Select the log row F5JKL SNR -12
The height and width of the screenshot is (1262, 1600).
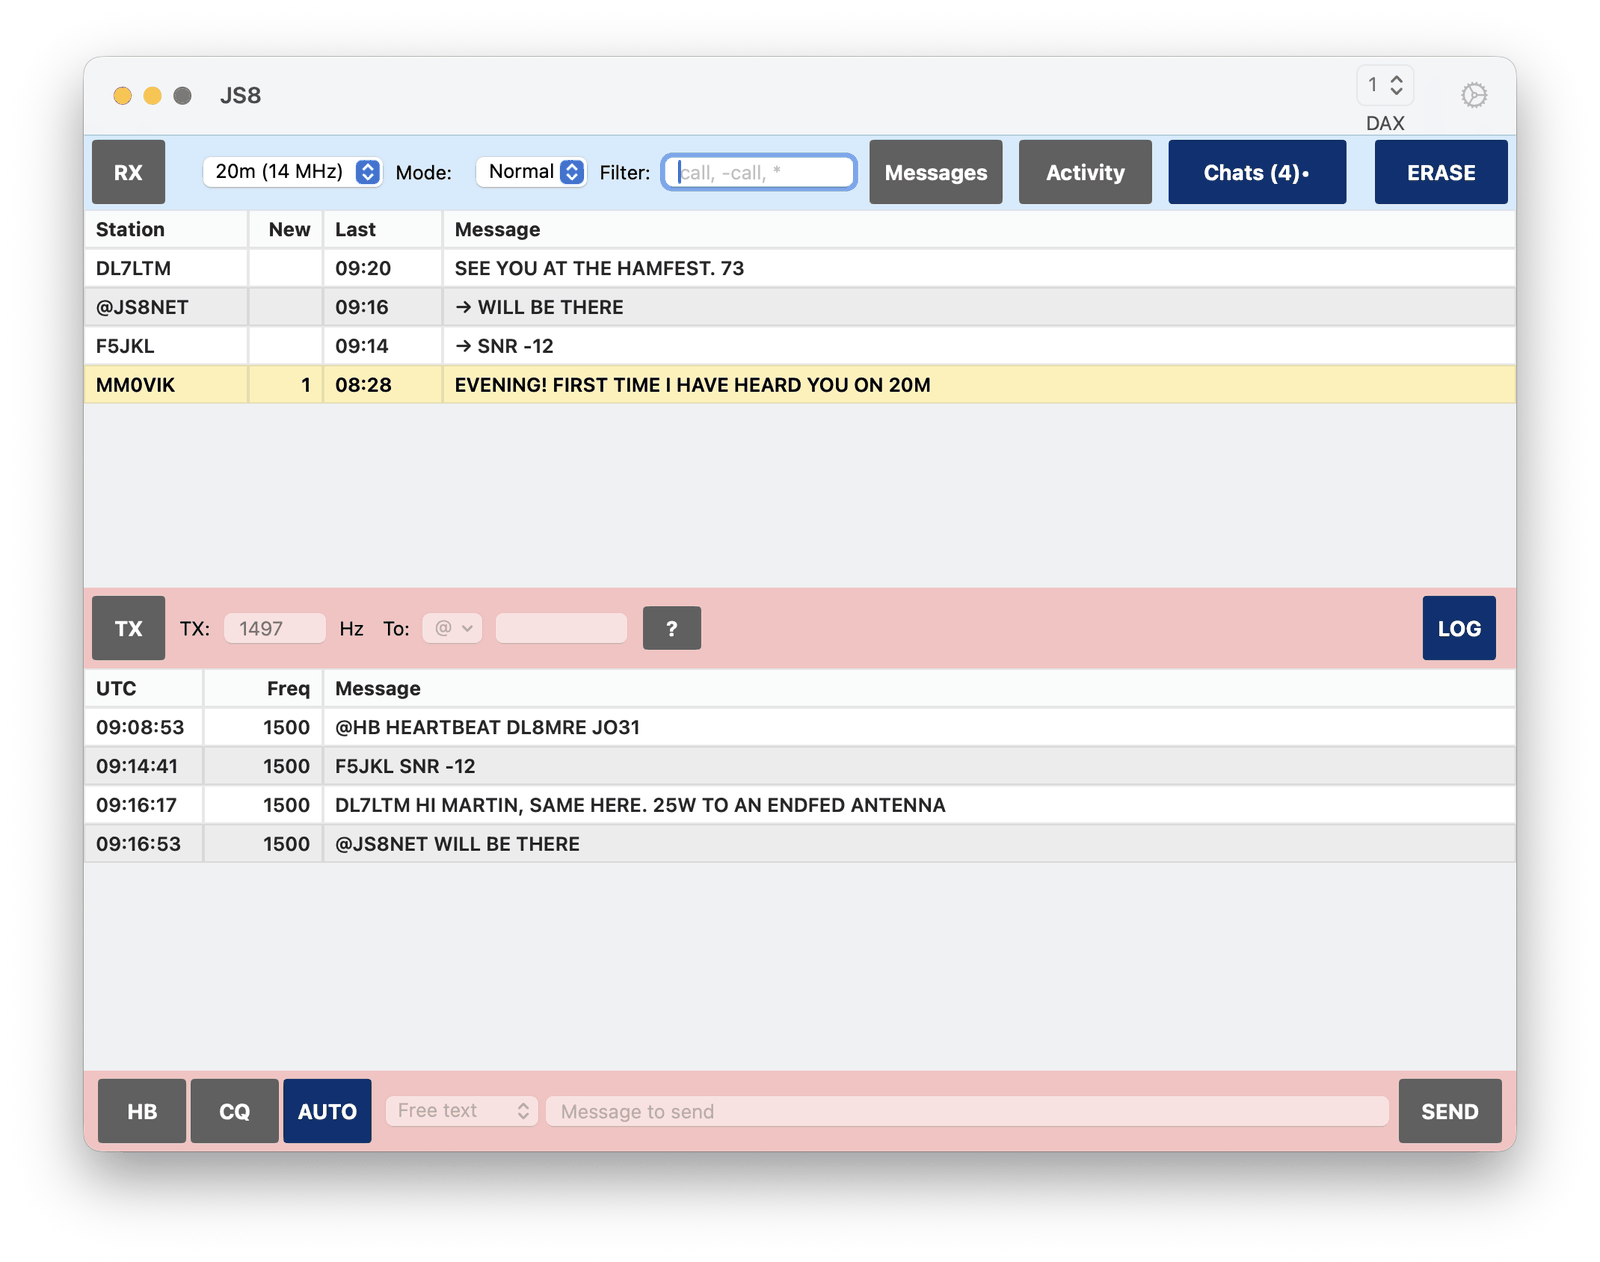(800, 766)
